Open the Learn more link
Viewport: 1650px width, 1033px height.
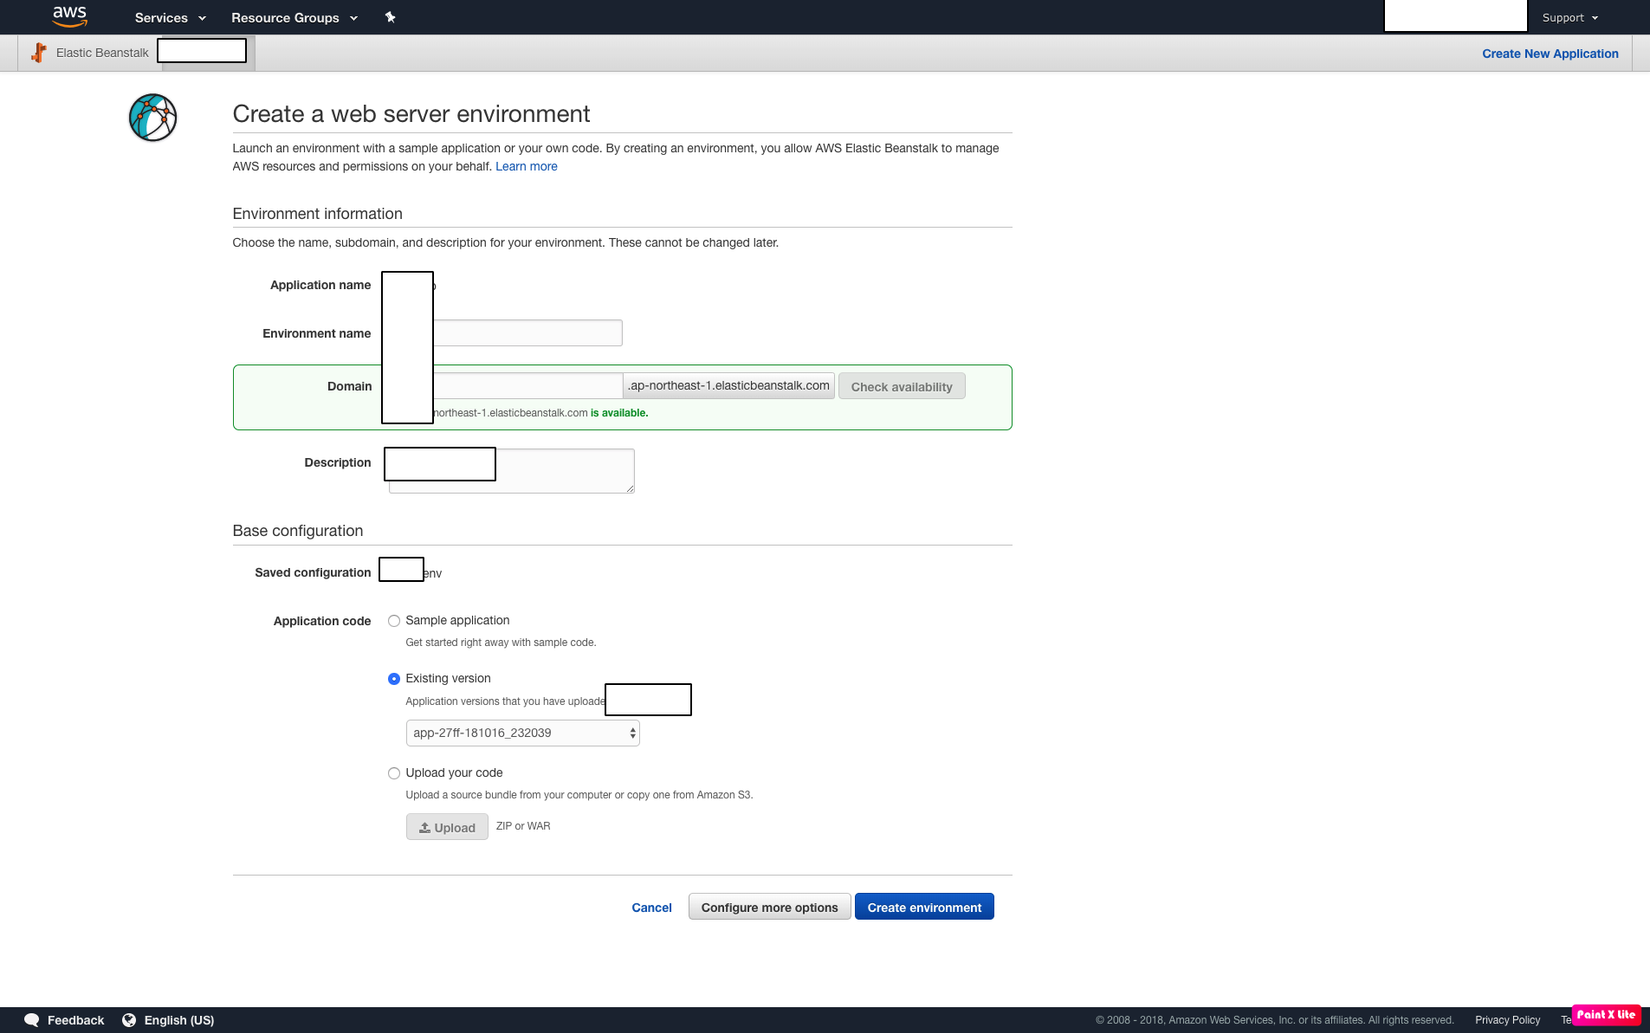(526, 167)
